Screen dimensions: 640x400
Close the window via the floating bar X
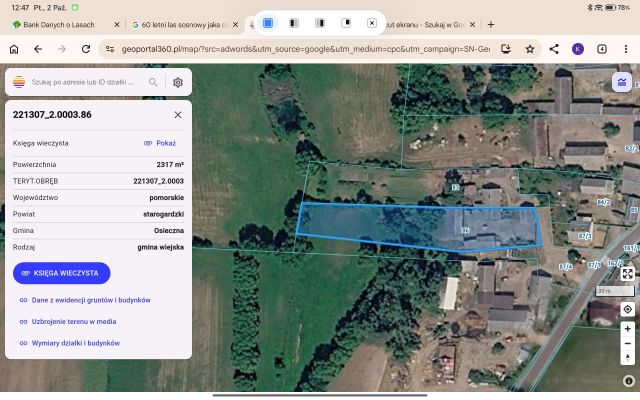click(x=372, y=23)
